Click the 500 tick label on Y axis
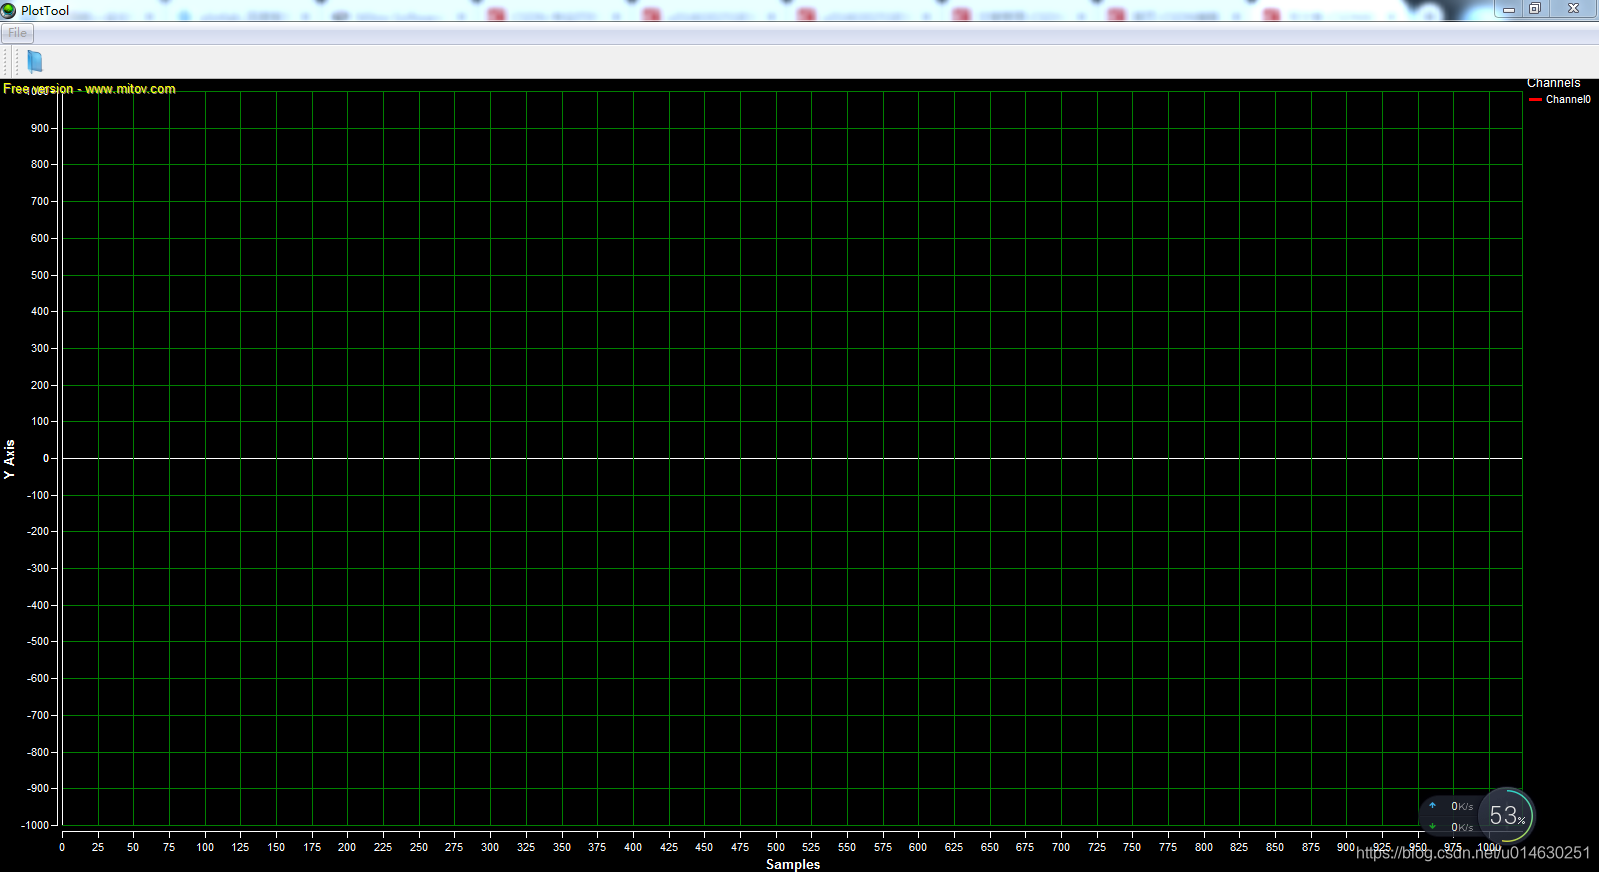The width and height of the screenshot is (1599, 872). point(40,275)
